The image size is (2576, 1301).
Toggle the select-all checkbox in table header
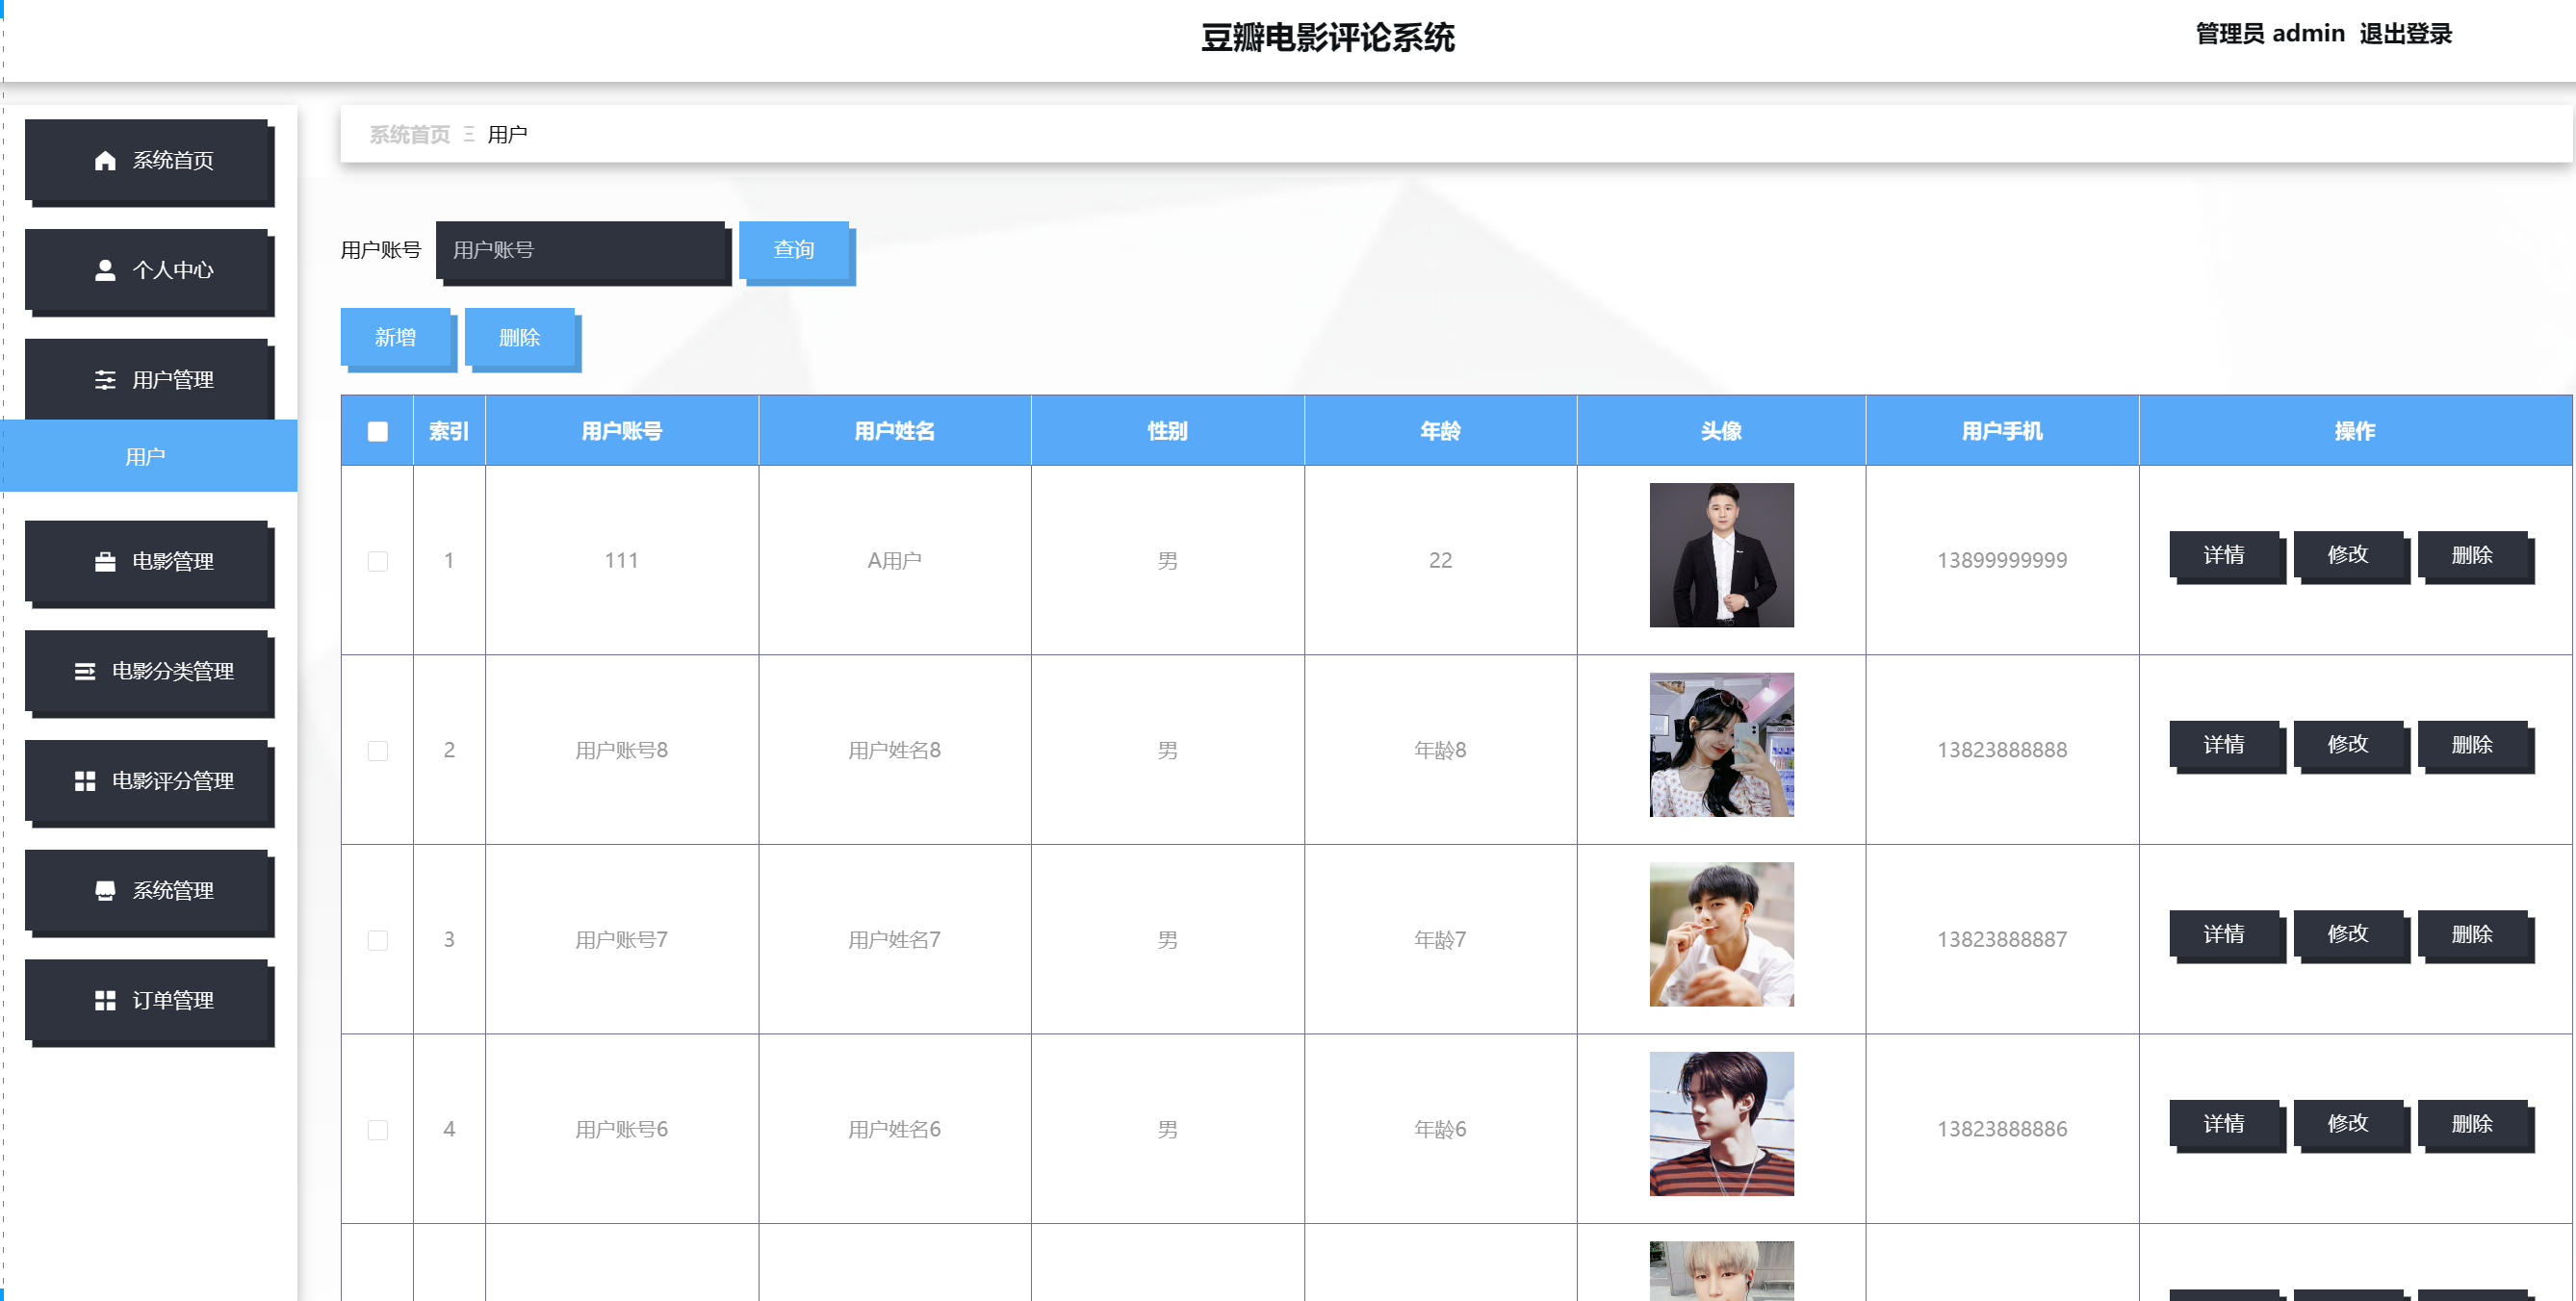coord(377,432)
